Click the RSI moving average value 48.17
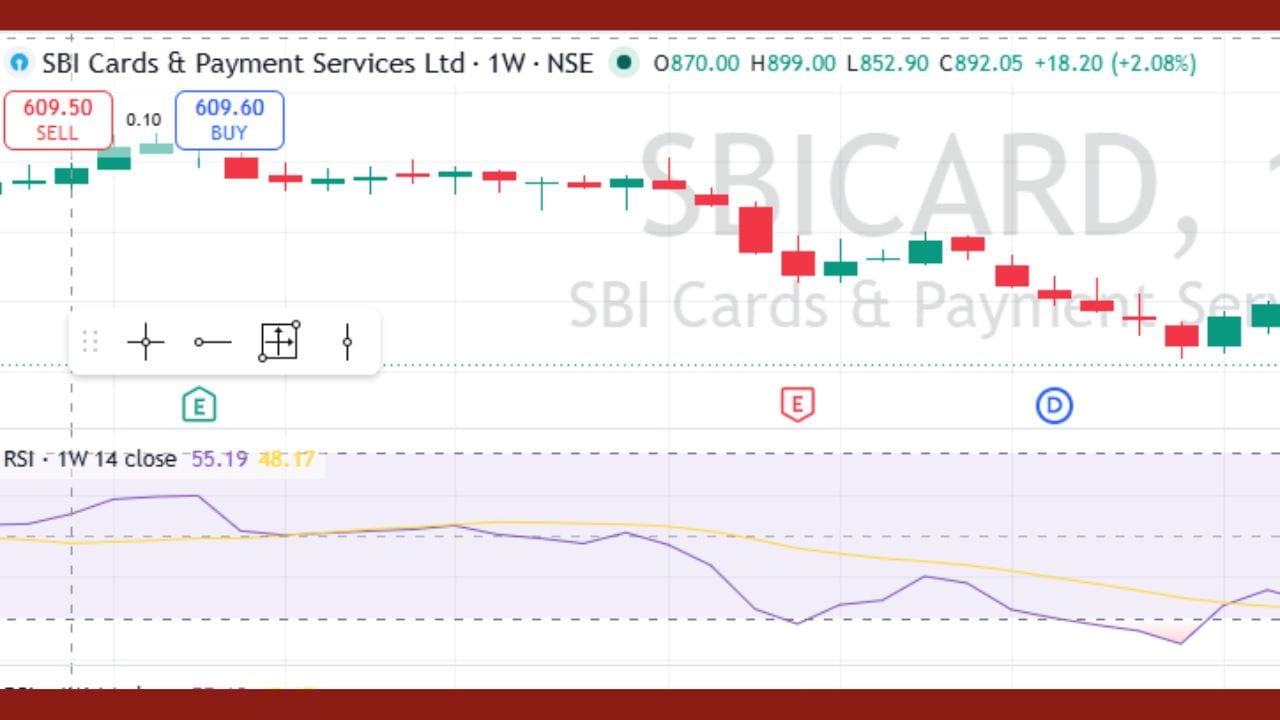Screen dimensions: 1280x720 (x=286, y=459)
